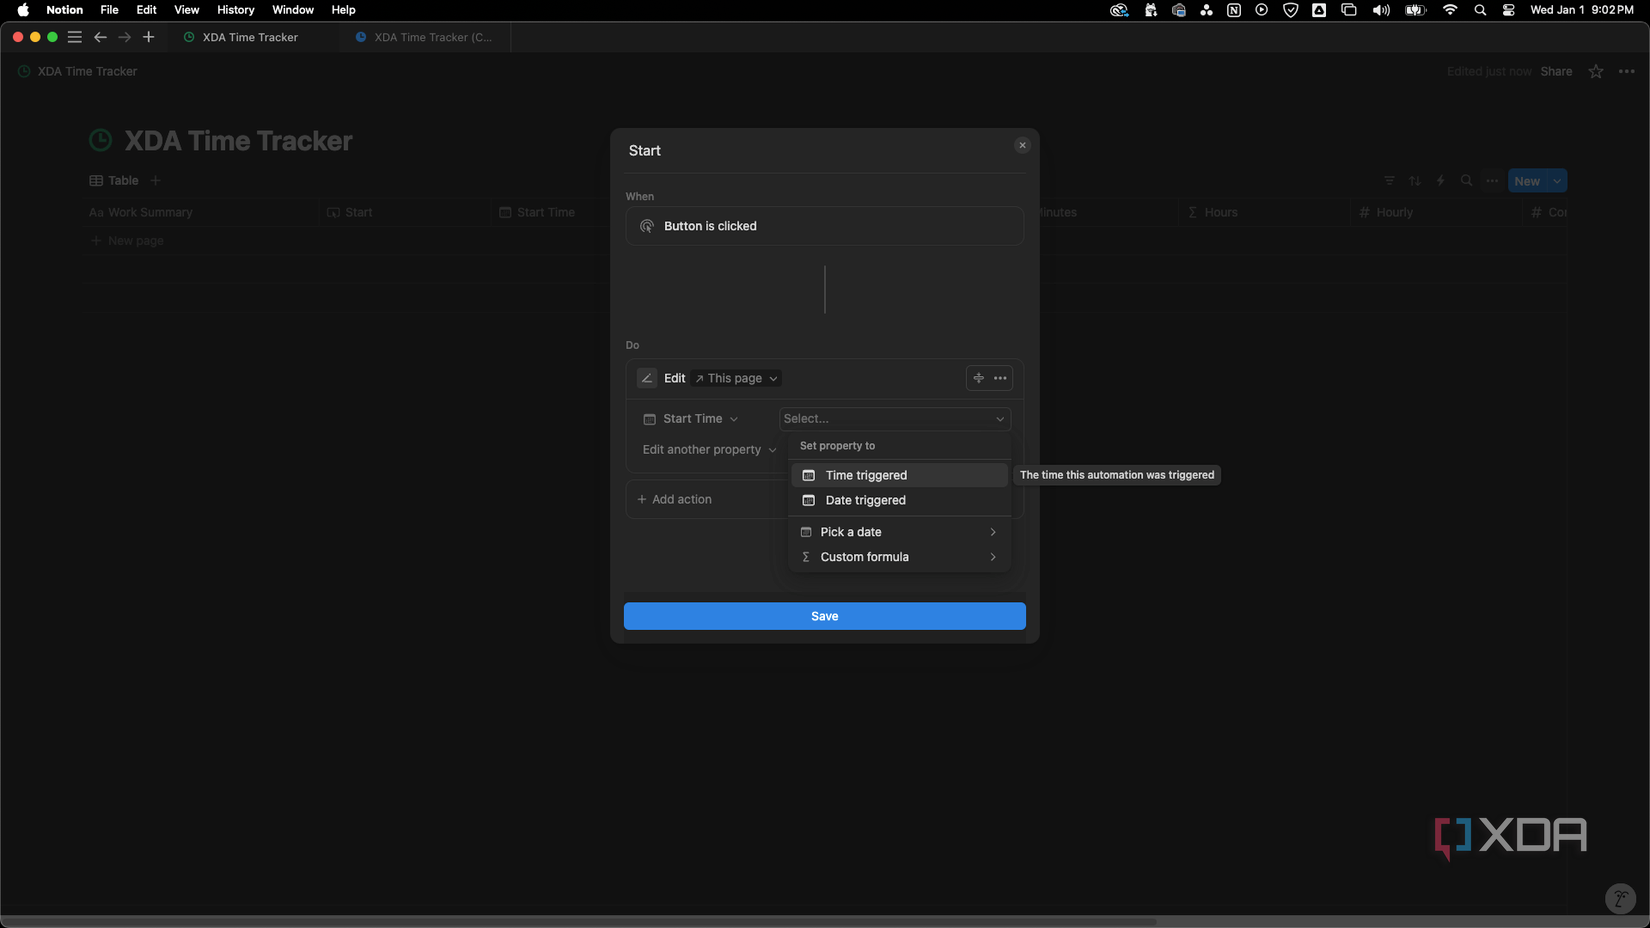This screenshot has height=928, width=1650.
Task: Open the This page target dropdown
Action: click(x=736, y=378)
